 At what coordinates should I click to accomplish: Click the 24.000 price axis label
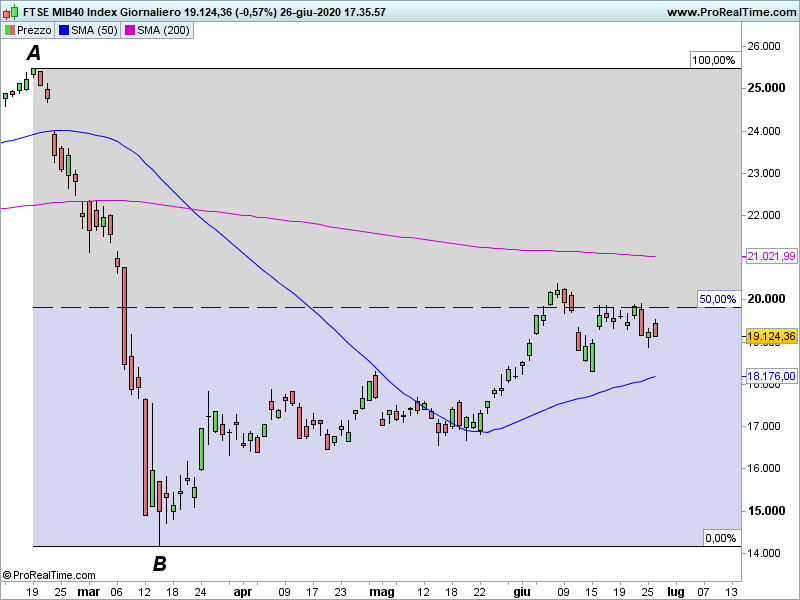click(x=764, y=131)
